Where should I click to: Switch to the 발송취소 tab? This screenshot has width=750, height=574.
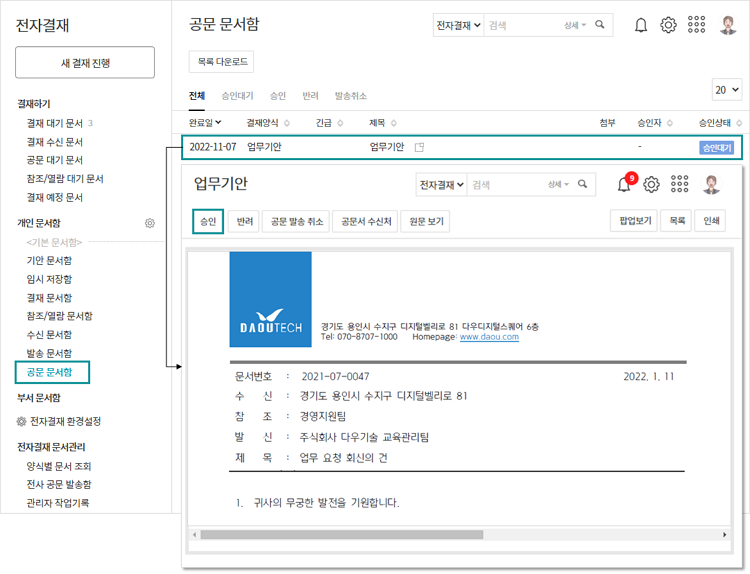click(x=350, y=96)
